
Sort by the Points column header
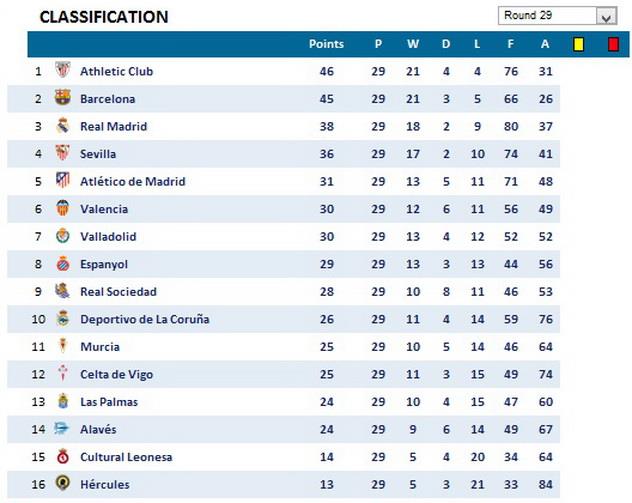(x=326, y=44)
